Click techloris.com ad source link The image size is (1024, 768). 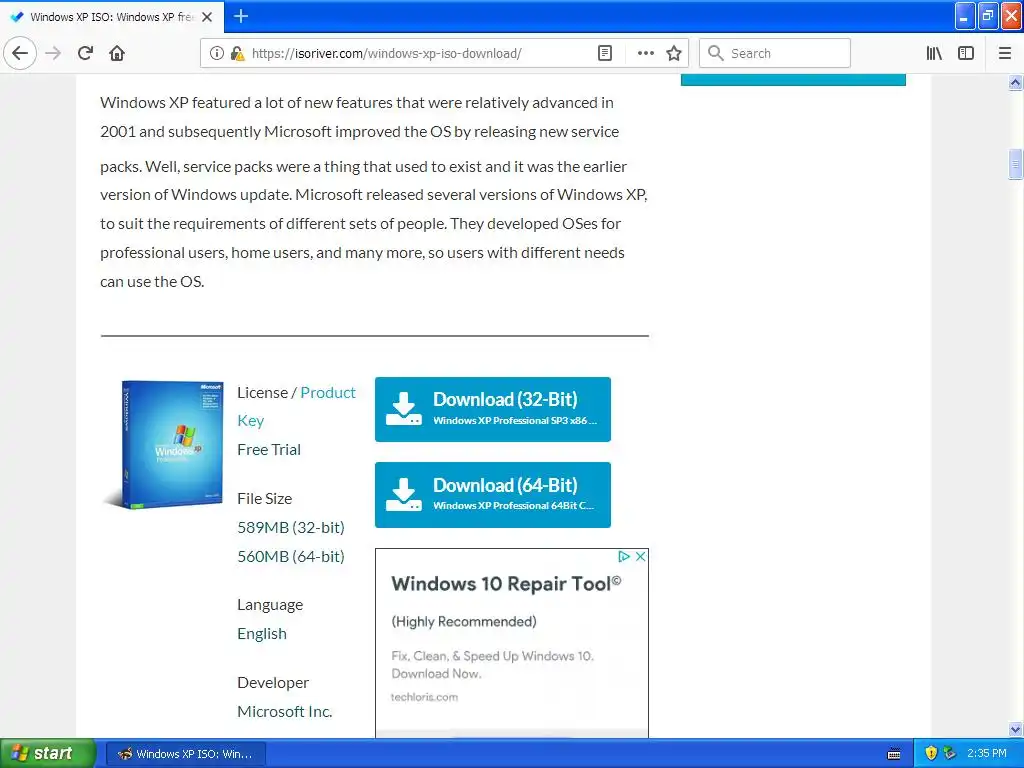424,697
